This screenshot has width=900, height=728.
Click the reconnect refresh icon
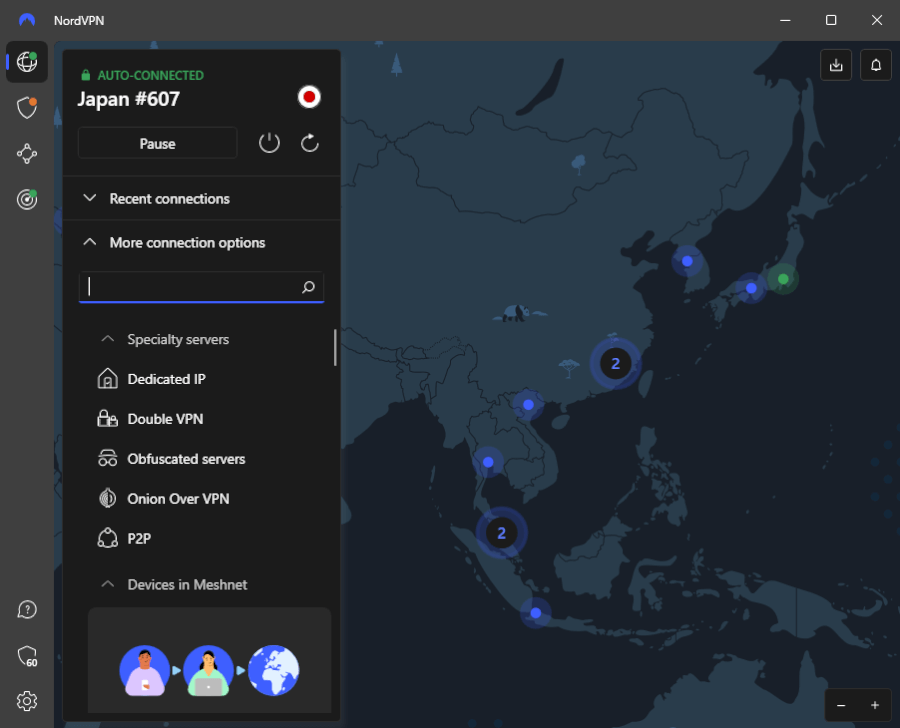coord(310,143)
